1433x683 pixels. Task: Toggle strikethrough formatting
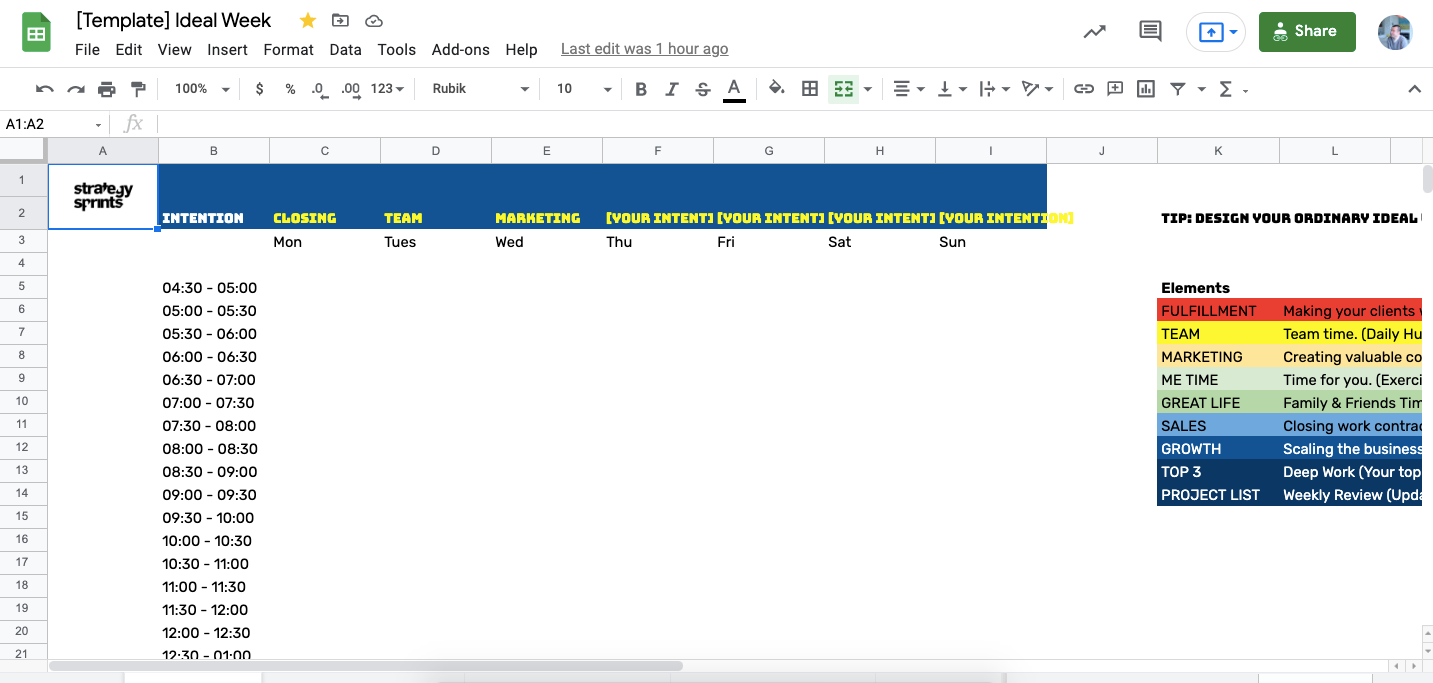[703, 89]
